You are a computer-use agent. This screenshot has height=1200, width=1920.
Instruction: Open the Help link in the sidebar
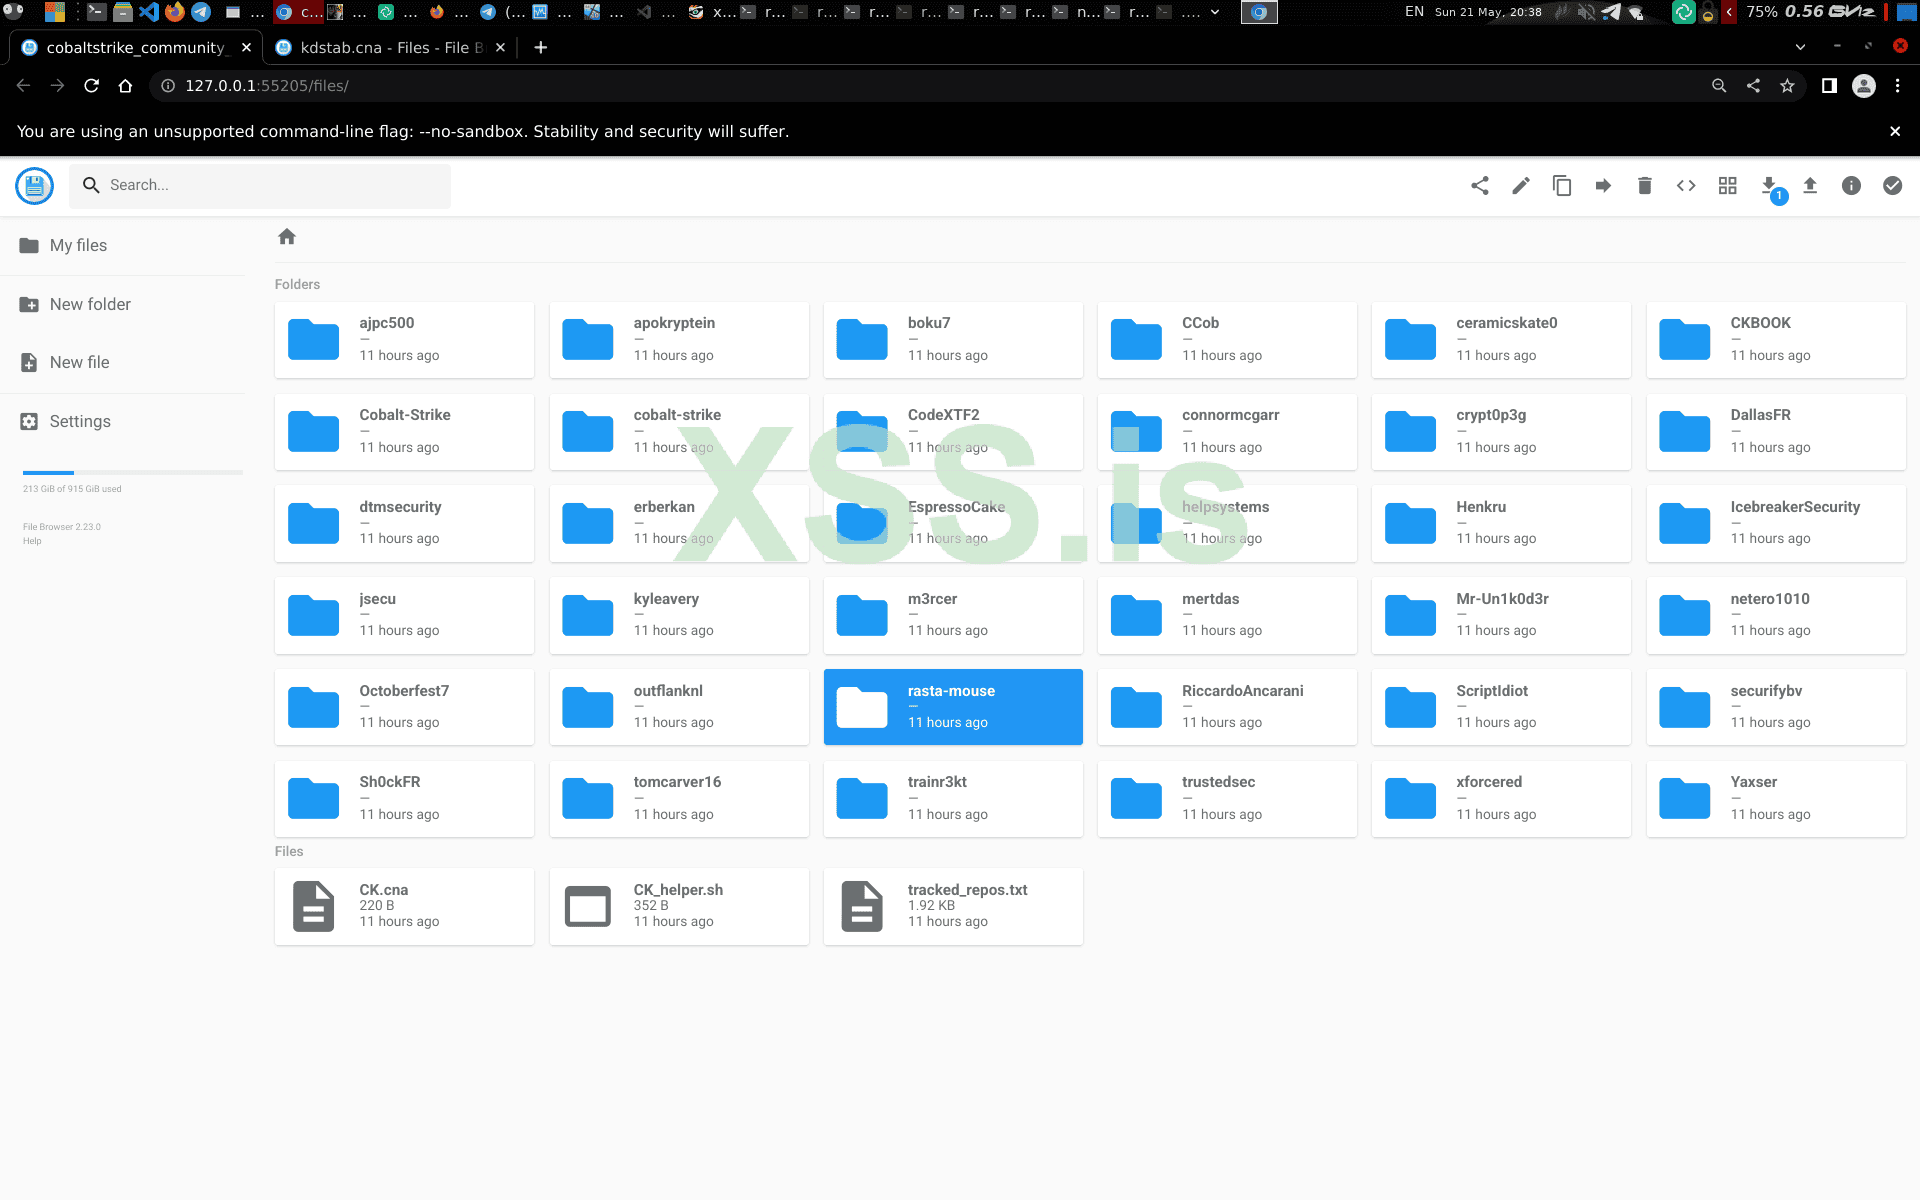click(32, 540)
